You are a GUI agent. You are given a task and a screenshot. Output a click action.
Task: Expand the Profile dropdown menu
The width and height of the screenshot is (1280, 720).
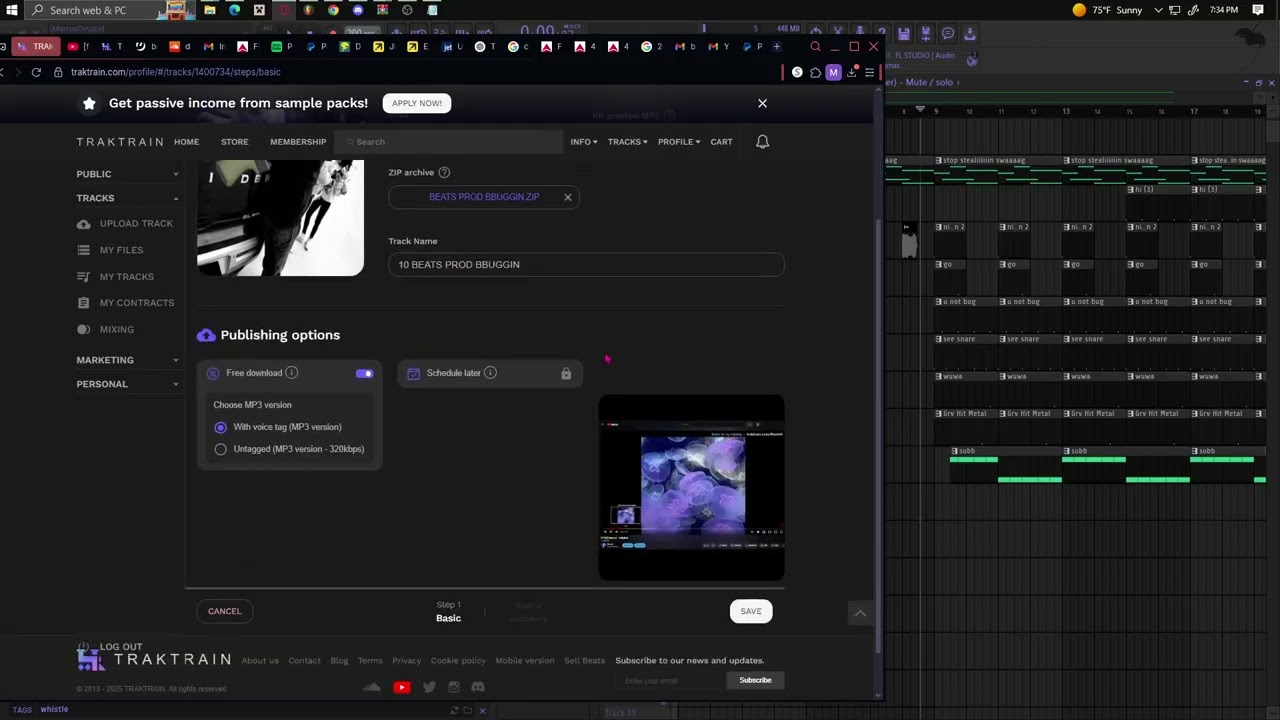(679, 142)
